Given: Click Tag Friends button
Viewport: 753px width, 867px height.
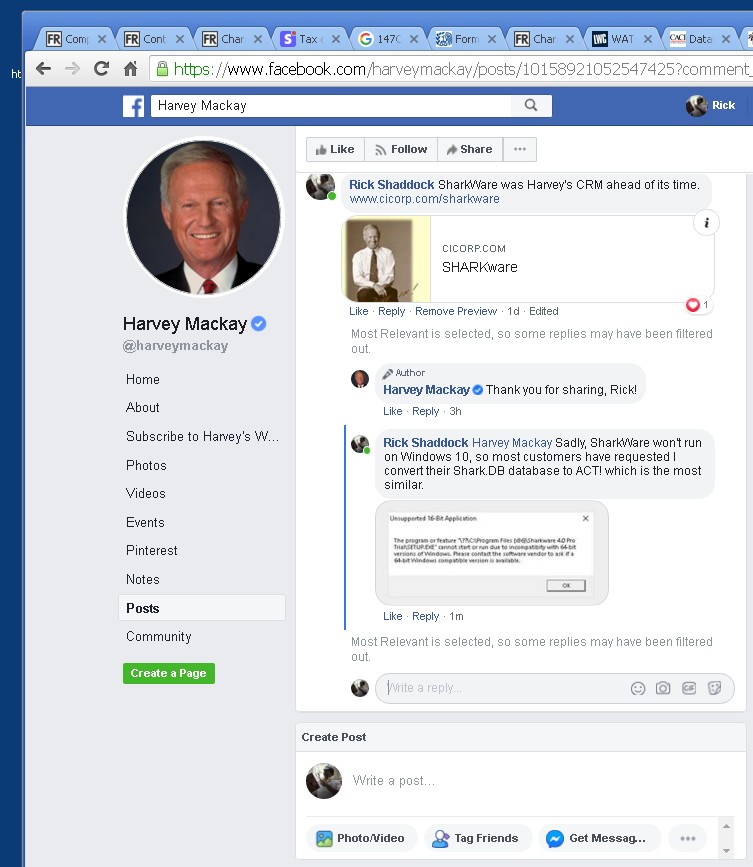Looking at the screenshot, I should pyautogui.click(x=478, y=838).
